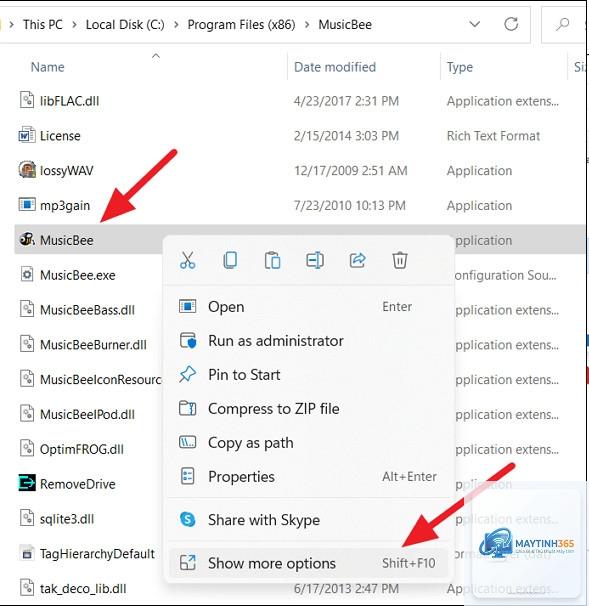Expand chevron before This PC breadcrumb
The width and height of the screenshot is (589, 606).
click(12, 25)
